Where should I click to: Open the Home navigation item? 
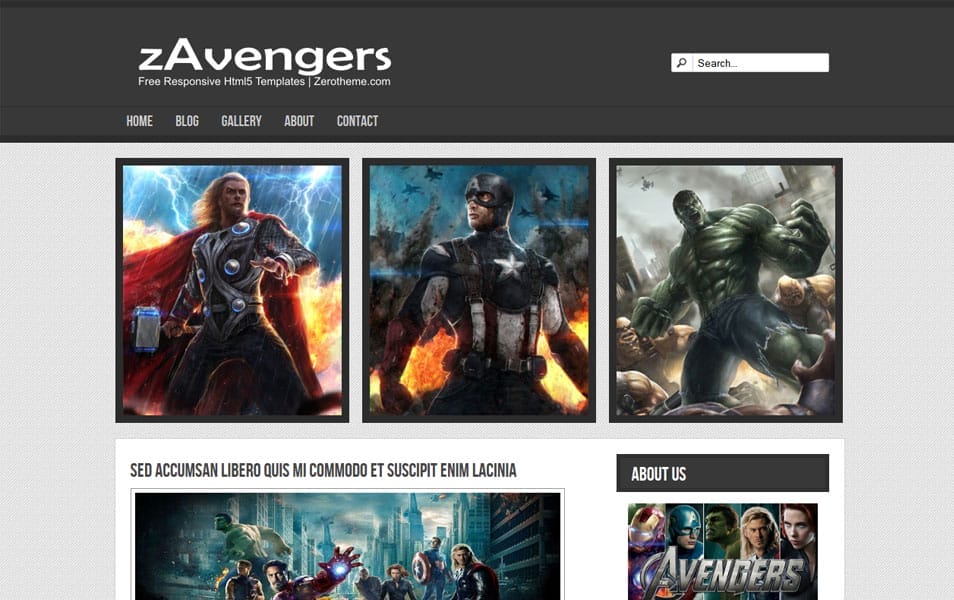click(x=138, y=121)
